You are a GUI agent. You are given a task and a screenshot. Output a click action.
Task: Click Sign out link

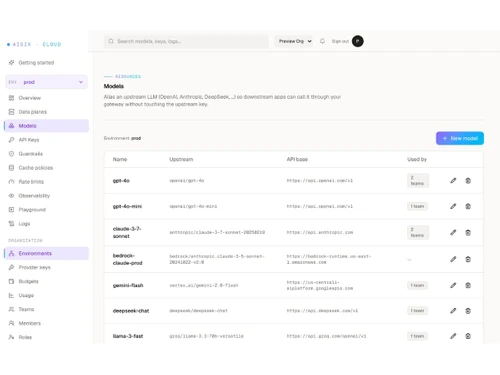click(340, 41)
